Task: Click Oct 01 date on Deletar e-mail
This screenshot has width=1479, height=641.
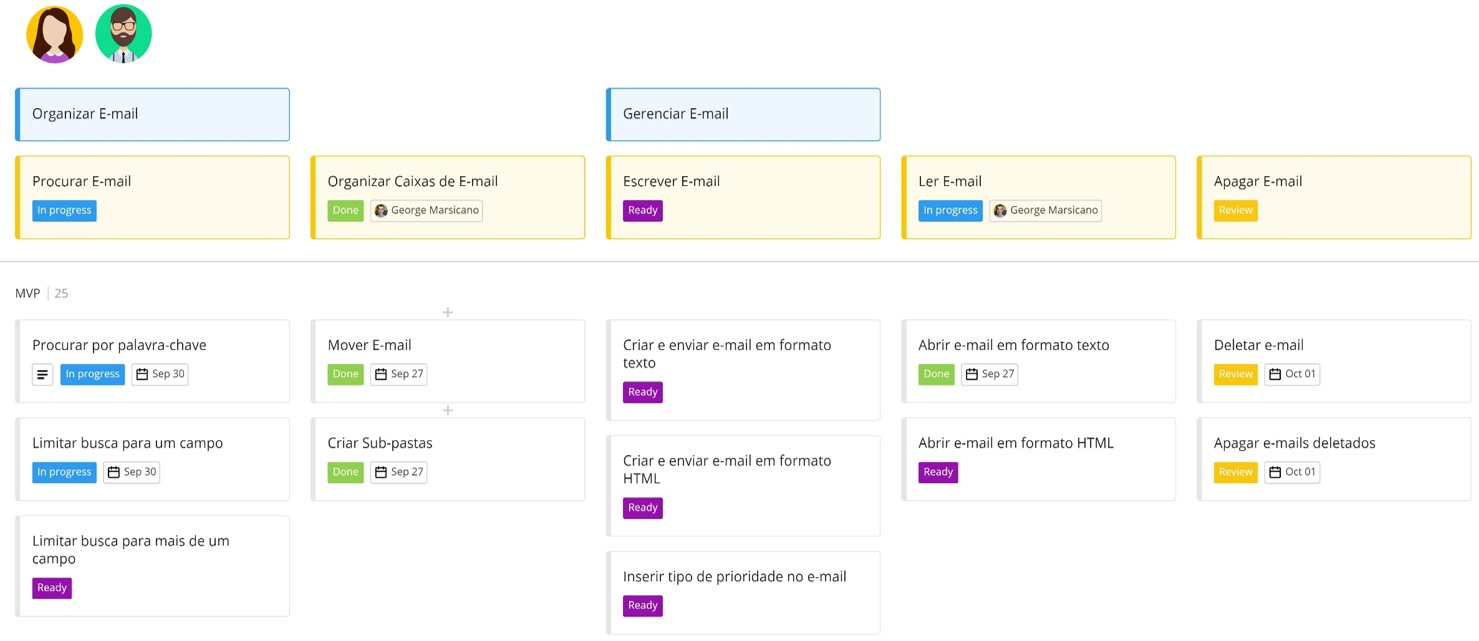Action: [x=1292, y=375]
